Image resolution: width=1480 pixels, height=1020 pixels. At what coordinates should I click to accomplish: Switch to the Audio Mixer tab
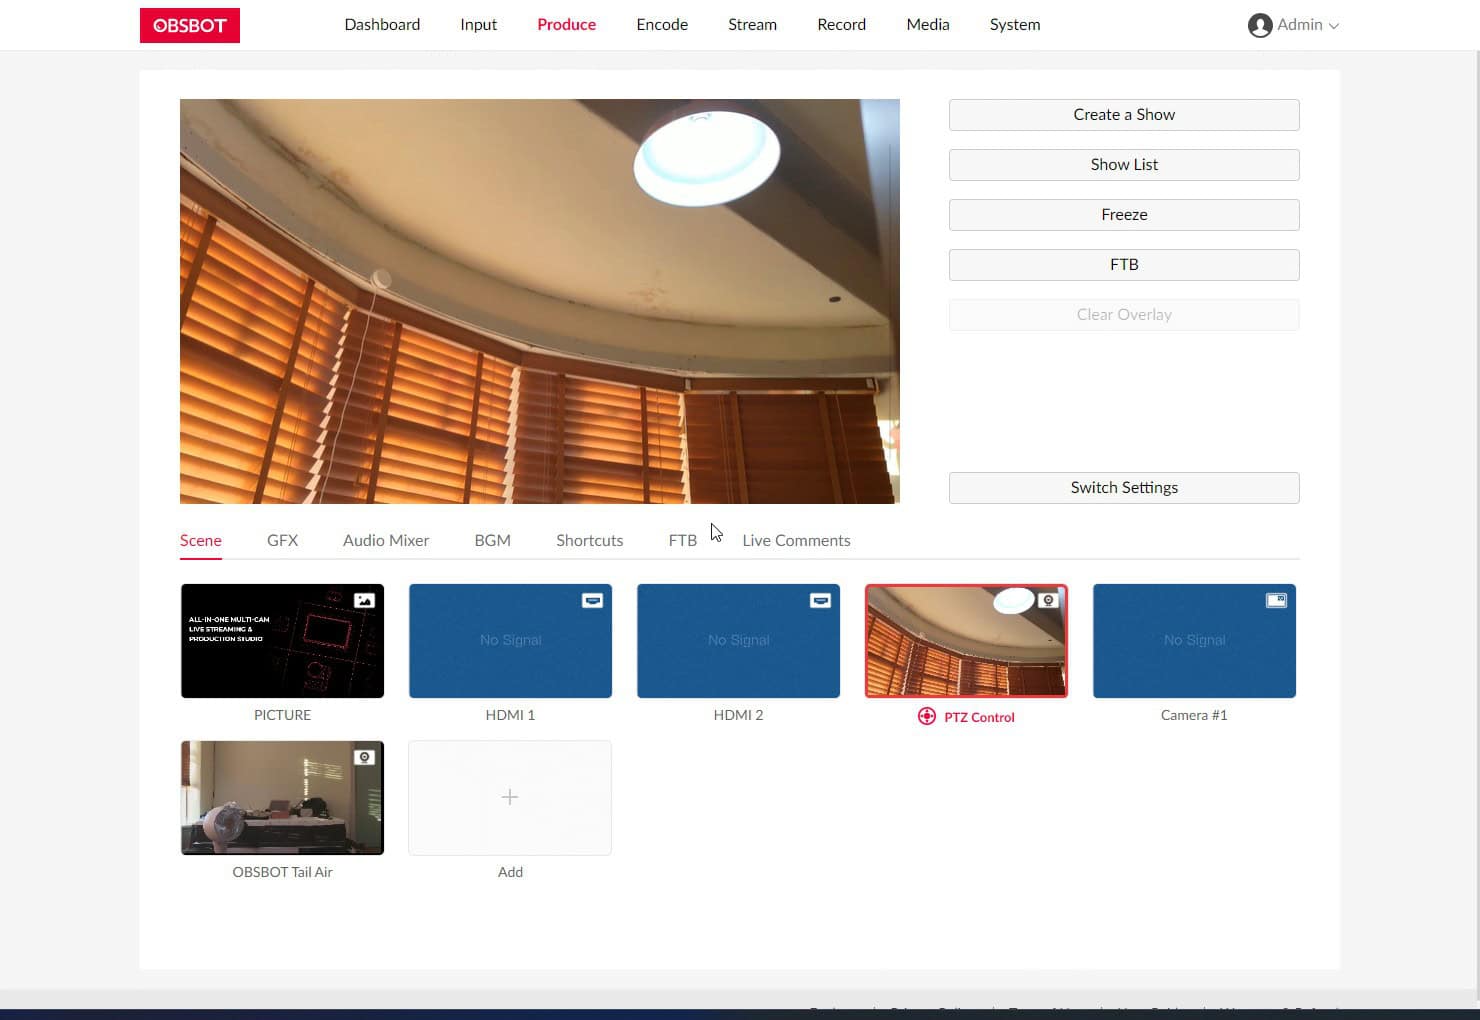386,540
